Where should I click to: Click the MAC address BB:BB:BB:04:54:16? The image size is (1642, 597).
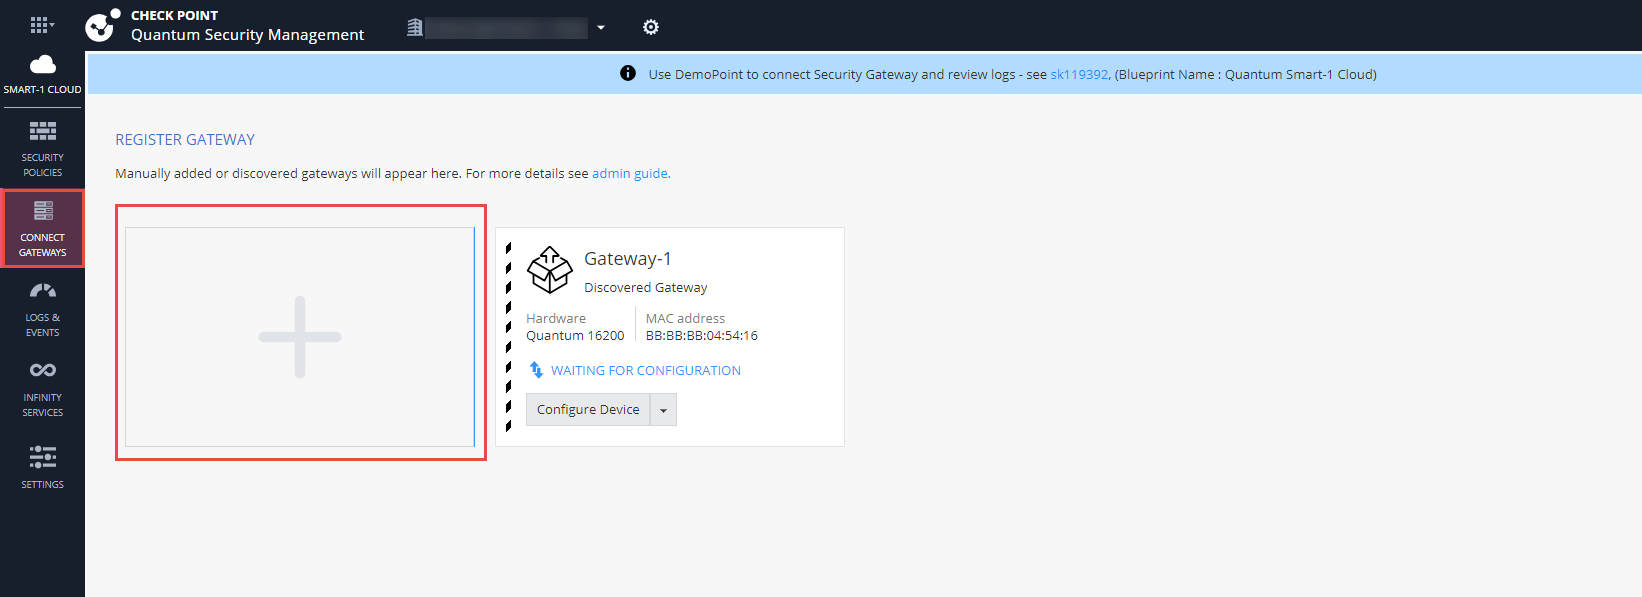pyautogui.click(x=702, y=336)
